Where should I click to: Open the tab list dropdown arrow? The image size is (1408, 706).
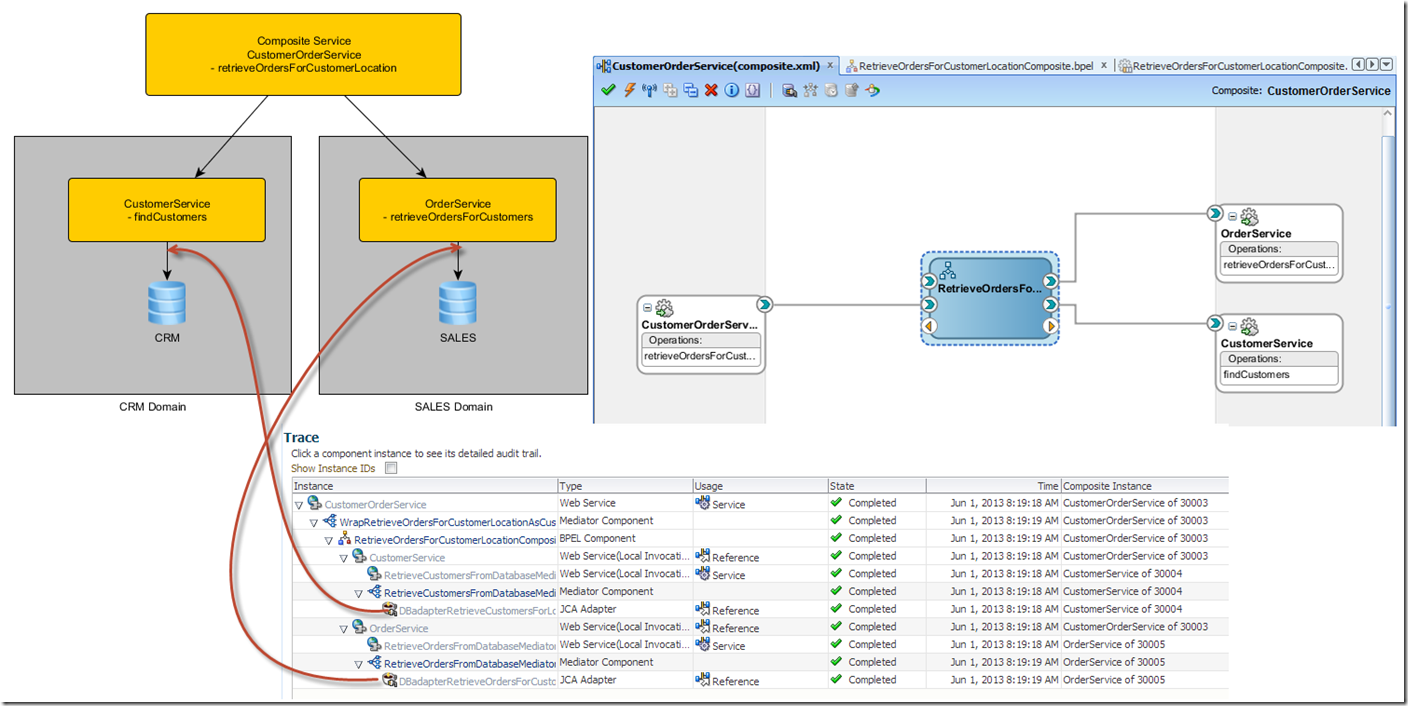[x=1386, y=65]
